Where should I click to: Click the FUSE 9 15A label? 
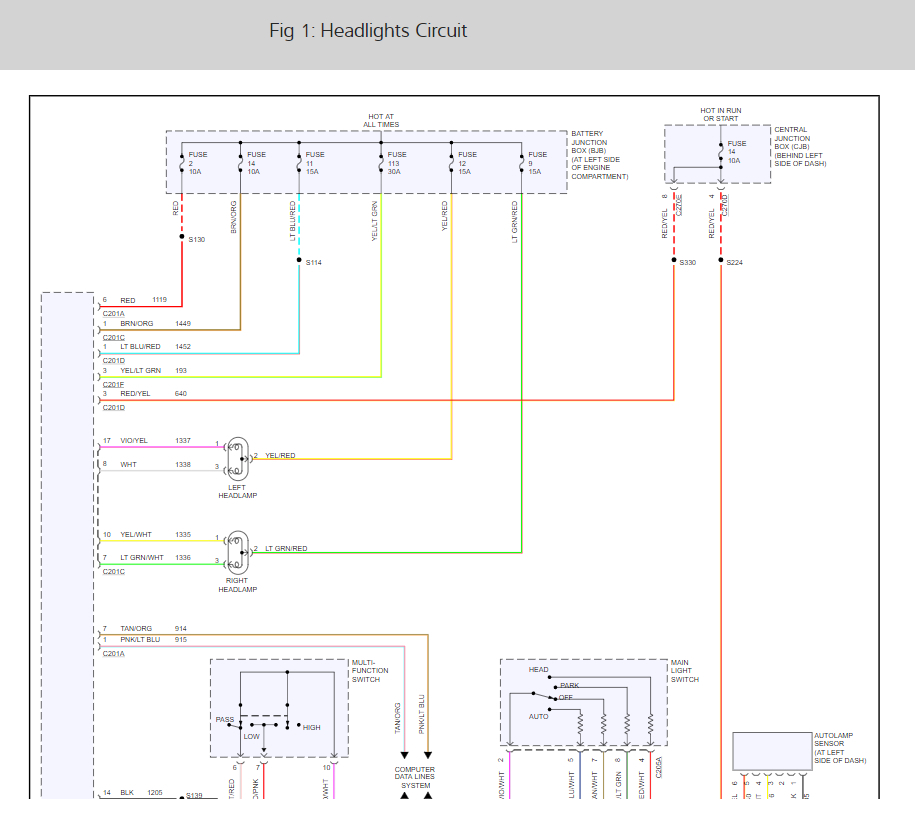(537, 163)
